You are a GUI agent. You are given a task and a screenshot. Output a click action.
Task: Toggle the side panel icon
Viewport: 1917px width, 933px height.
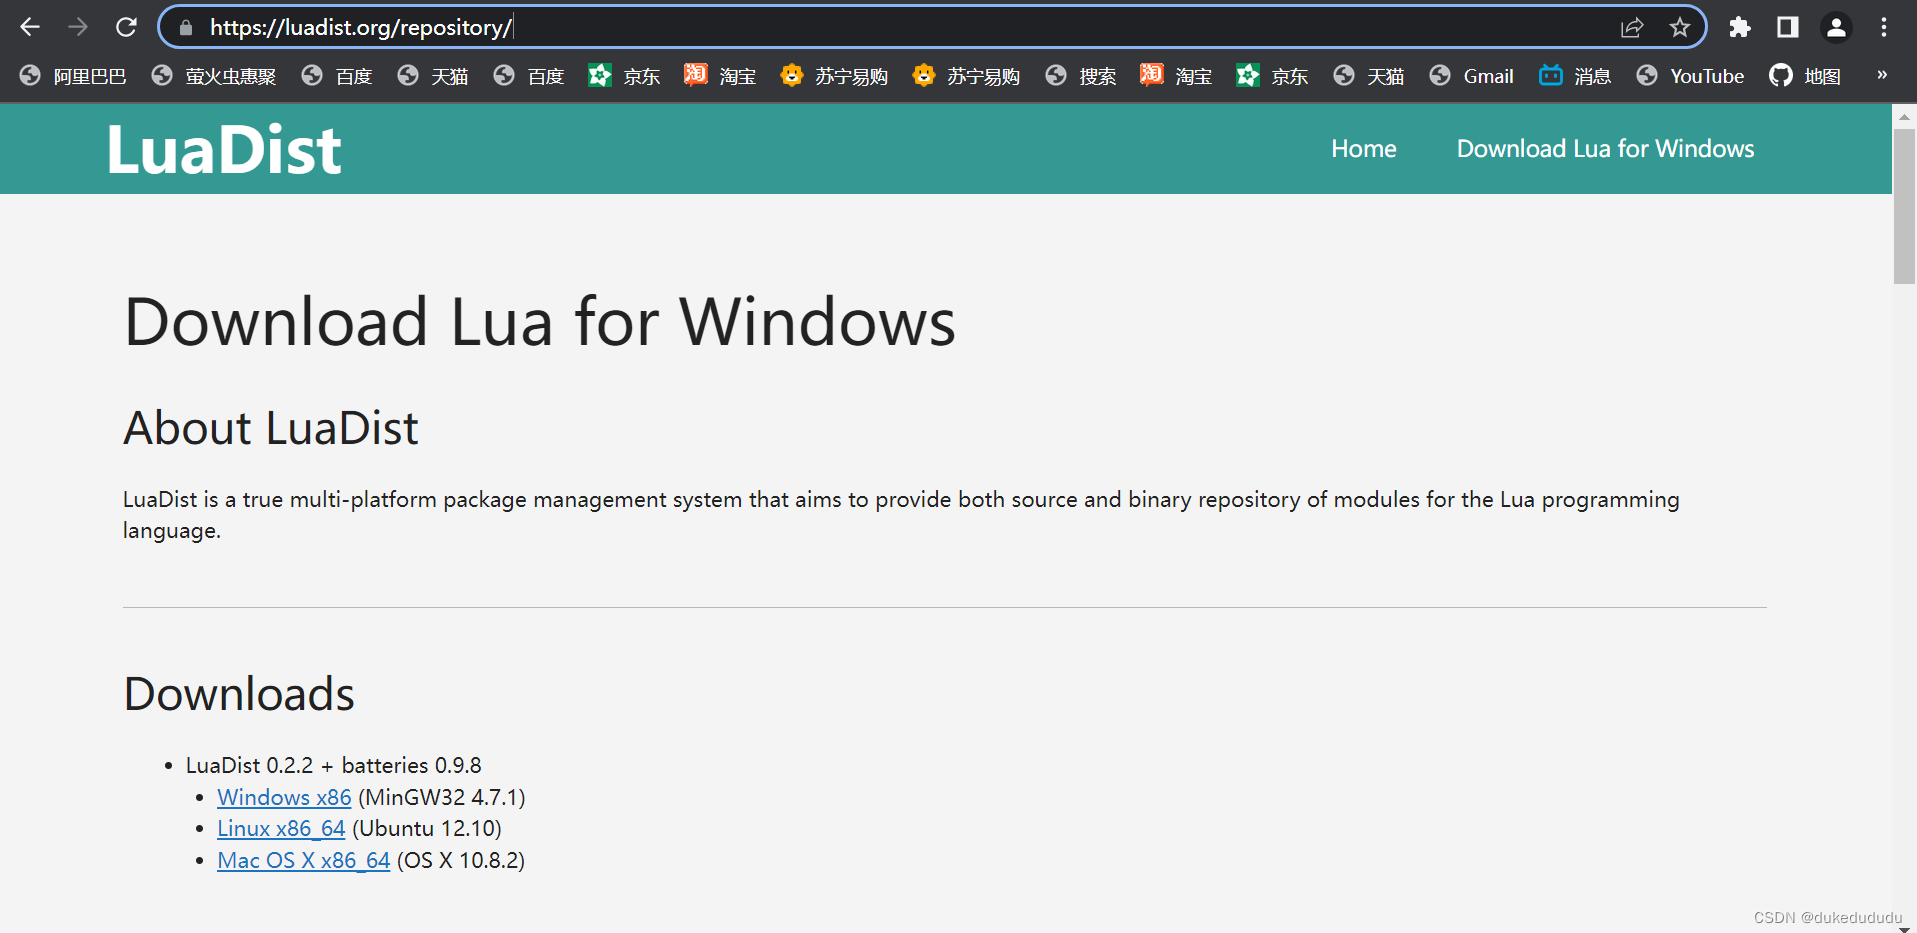pyautogui.click(x=1788, y=27)
